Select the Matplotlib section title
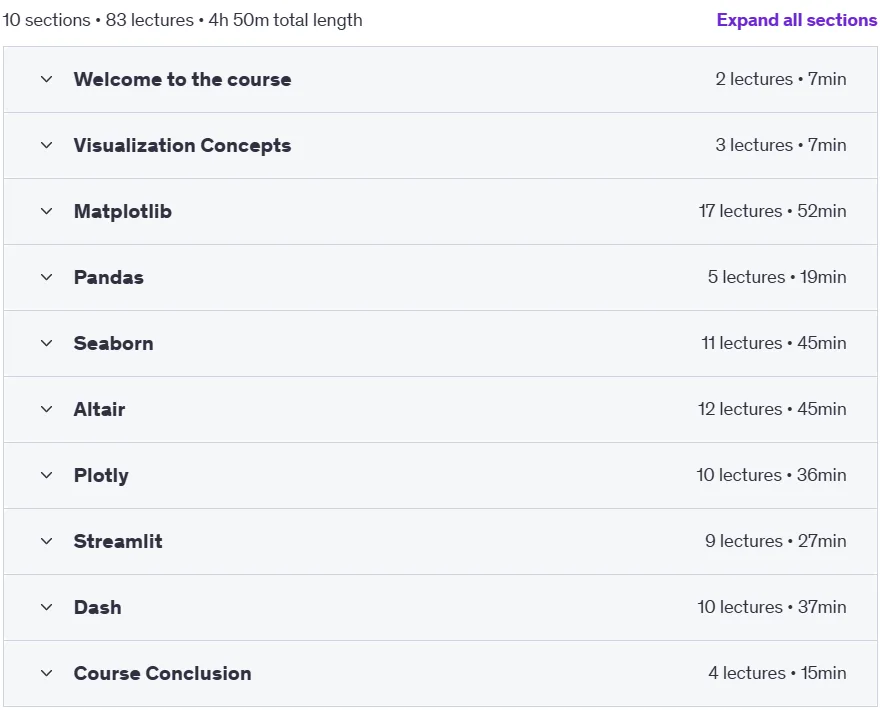Viewport: 880px width, 710px height. [123, 212]
